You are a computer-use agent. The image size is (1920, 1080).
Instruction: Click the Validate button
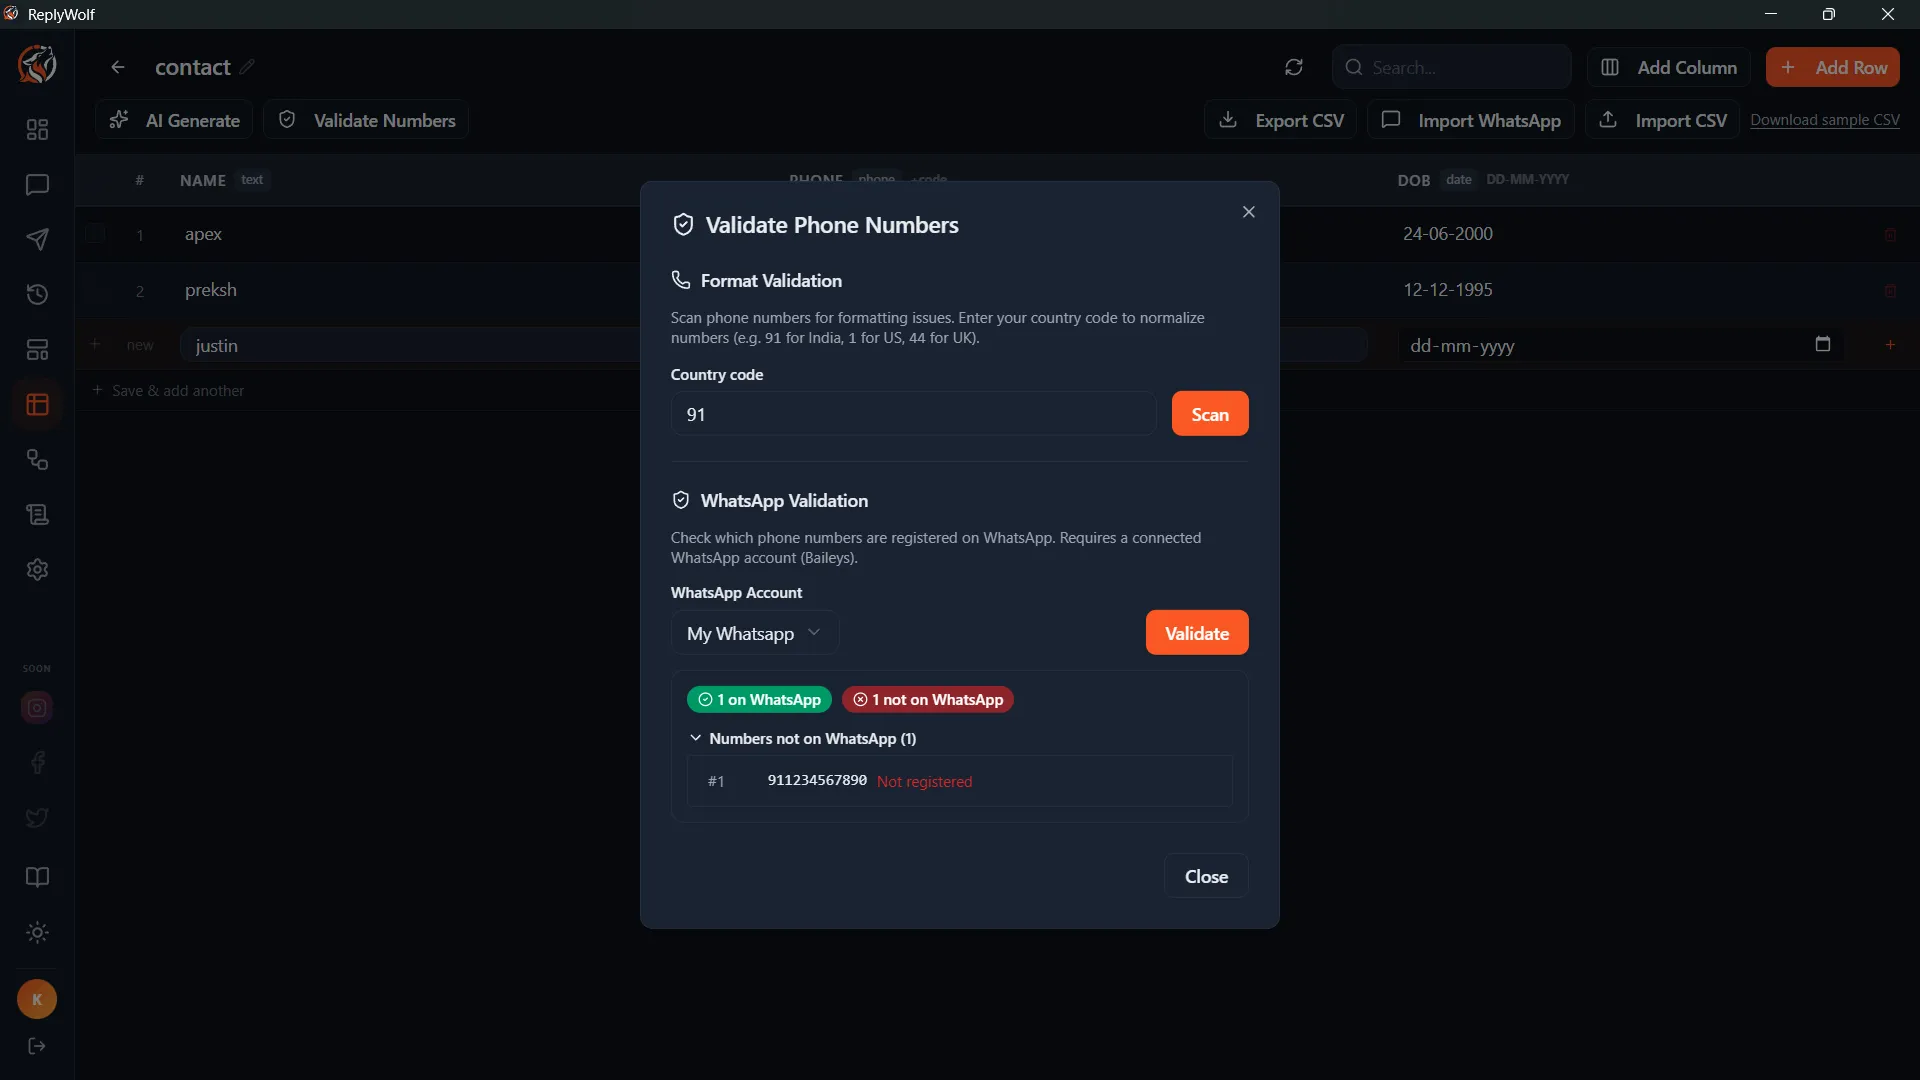1197,633
